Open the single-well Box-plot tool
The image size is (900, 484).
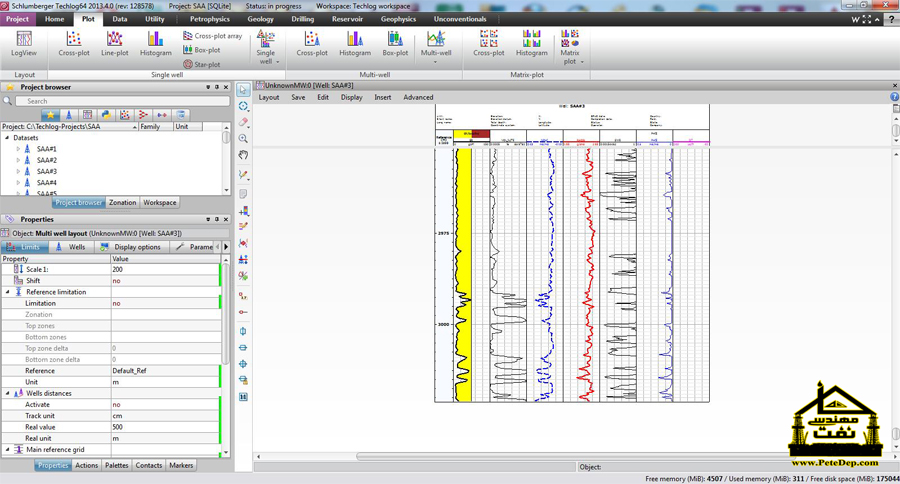pyautogui.click(x=201, y=50)
